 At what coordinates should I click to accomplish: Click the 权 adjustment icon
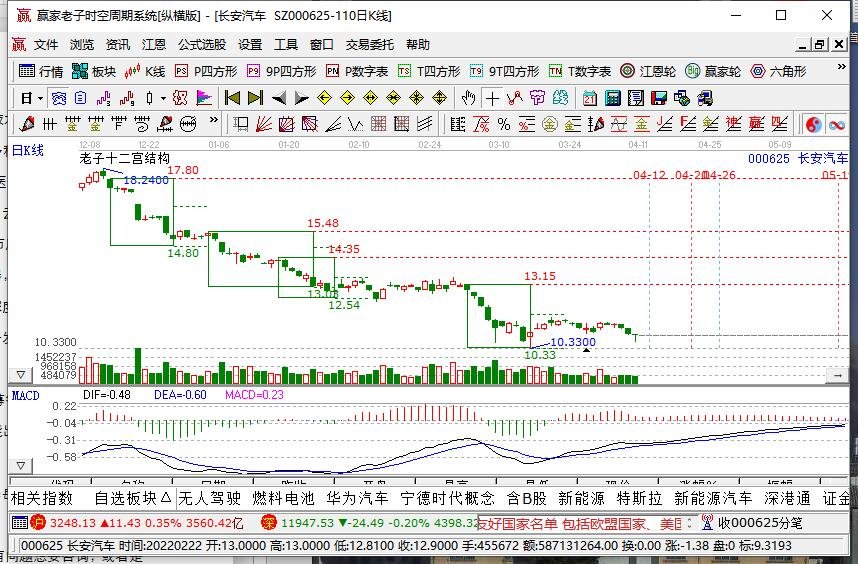[x=180, y=98]
